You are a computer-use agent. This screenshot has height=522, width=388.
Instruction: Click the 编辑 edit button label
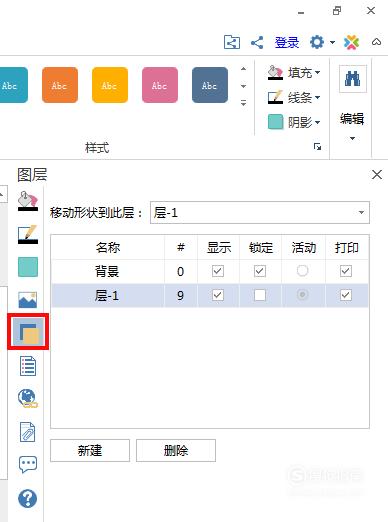[352, 119]
